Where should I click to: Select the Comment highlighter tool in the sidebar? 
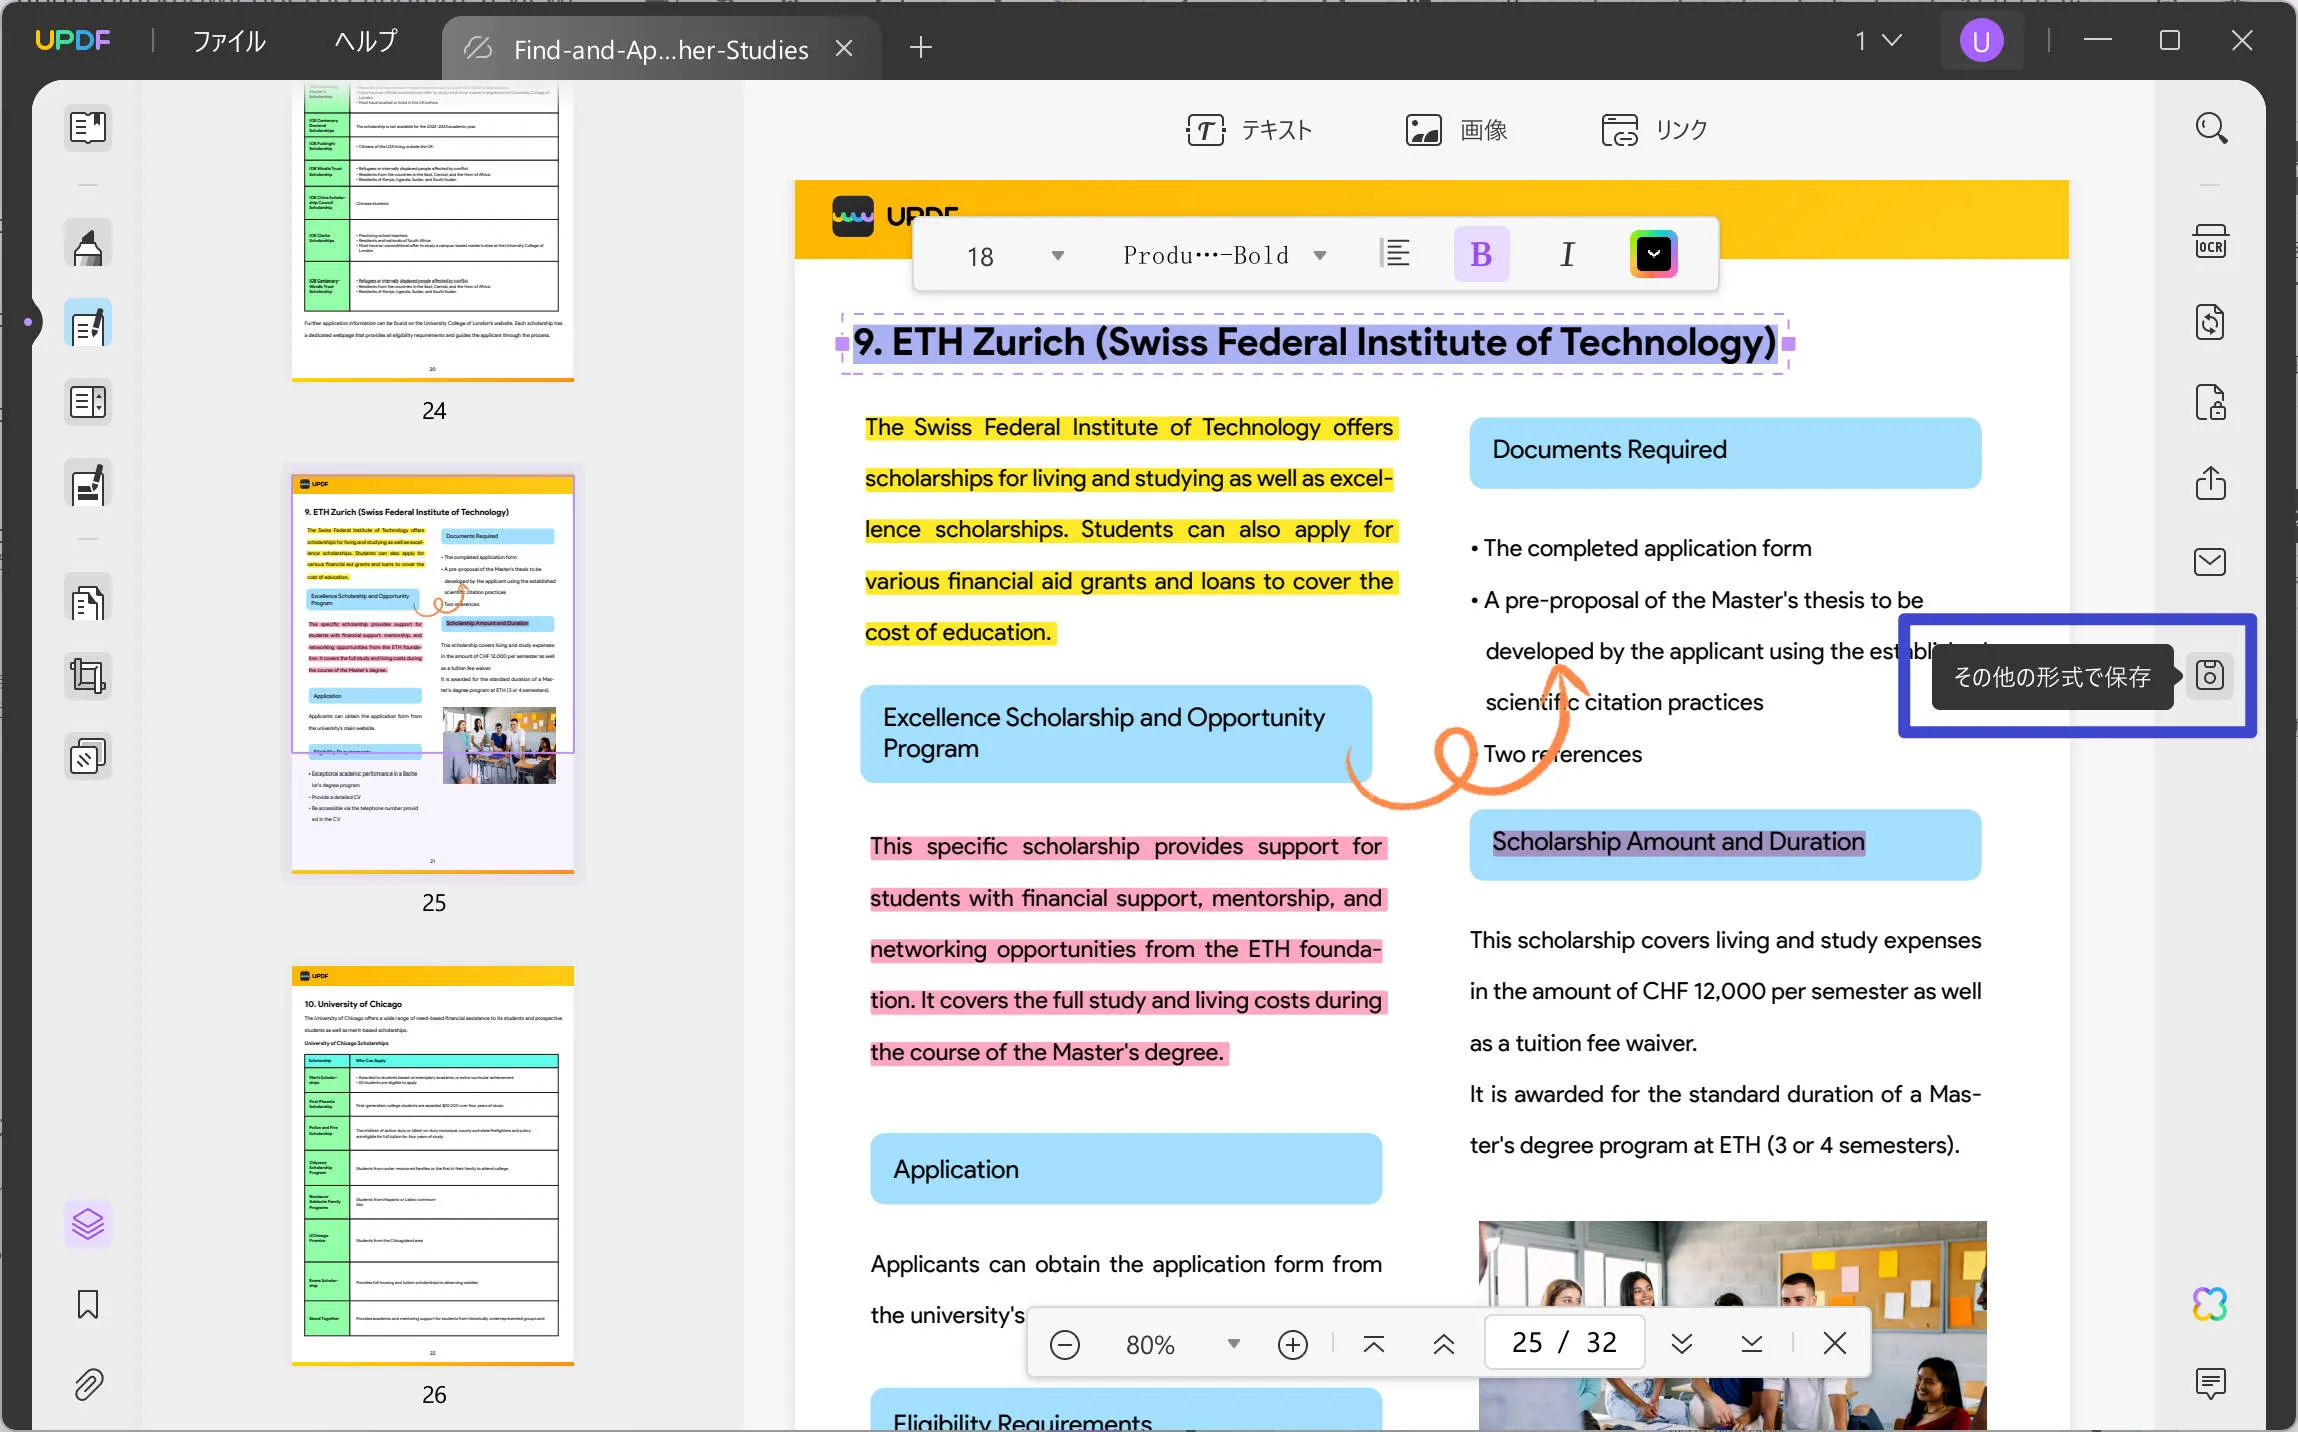pyautogui.click(x=88, y=244)
